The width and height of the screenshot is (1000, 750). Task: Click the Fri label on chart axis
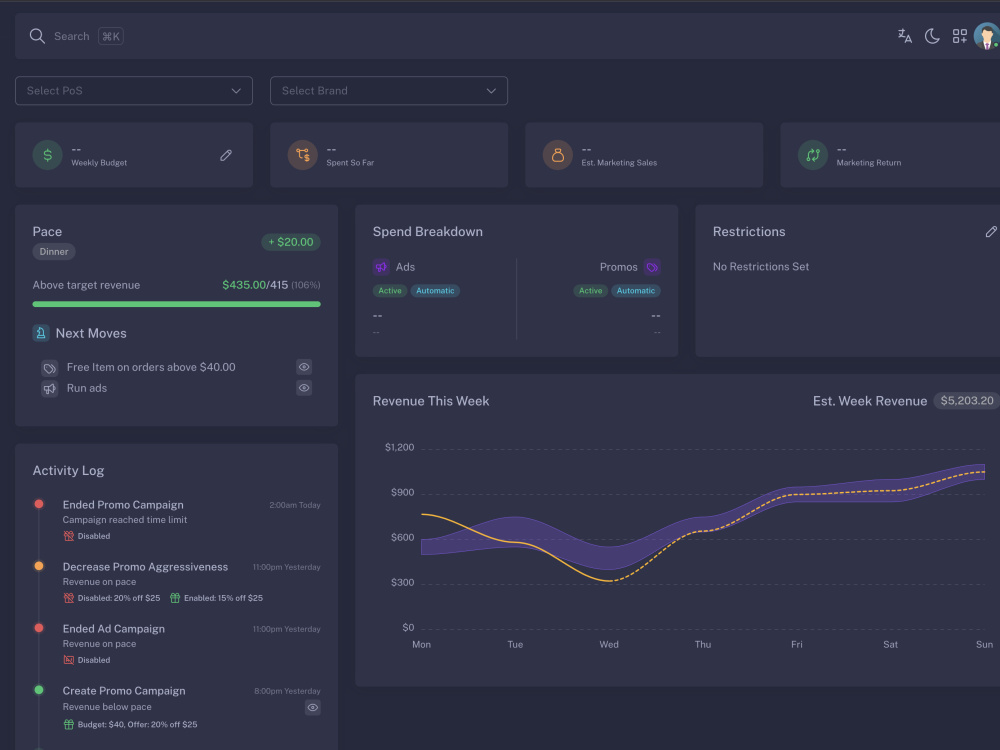(797, 645)
